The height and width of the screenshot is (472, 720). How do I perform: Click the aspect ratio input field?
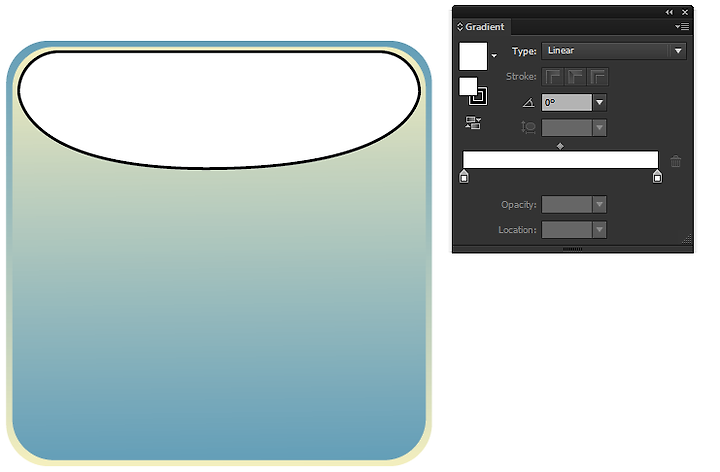(567, 128)
